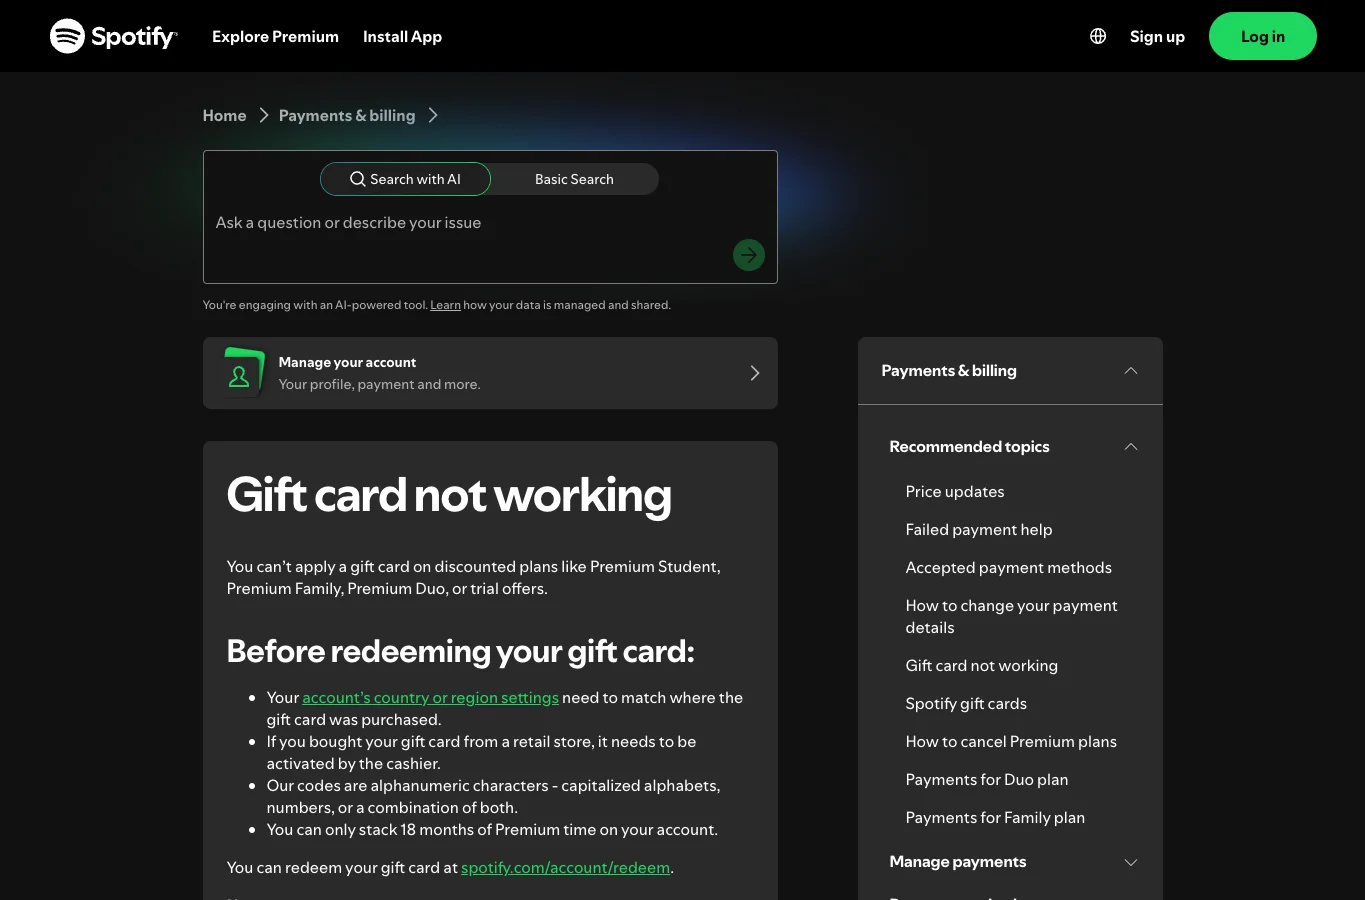Open Payments for Family plan topic
The width and height of the screenshot is (1365, 900).
(995, 817)
